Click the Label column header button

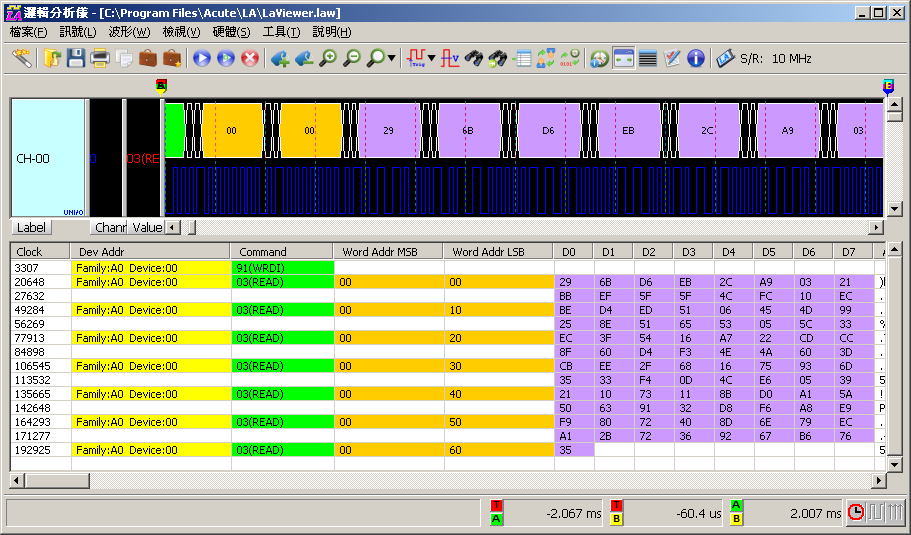31,227
